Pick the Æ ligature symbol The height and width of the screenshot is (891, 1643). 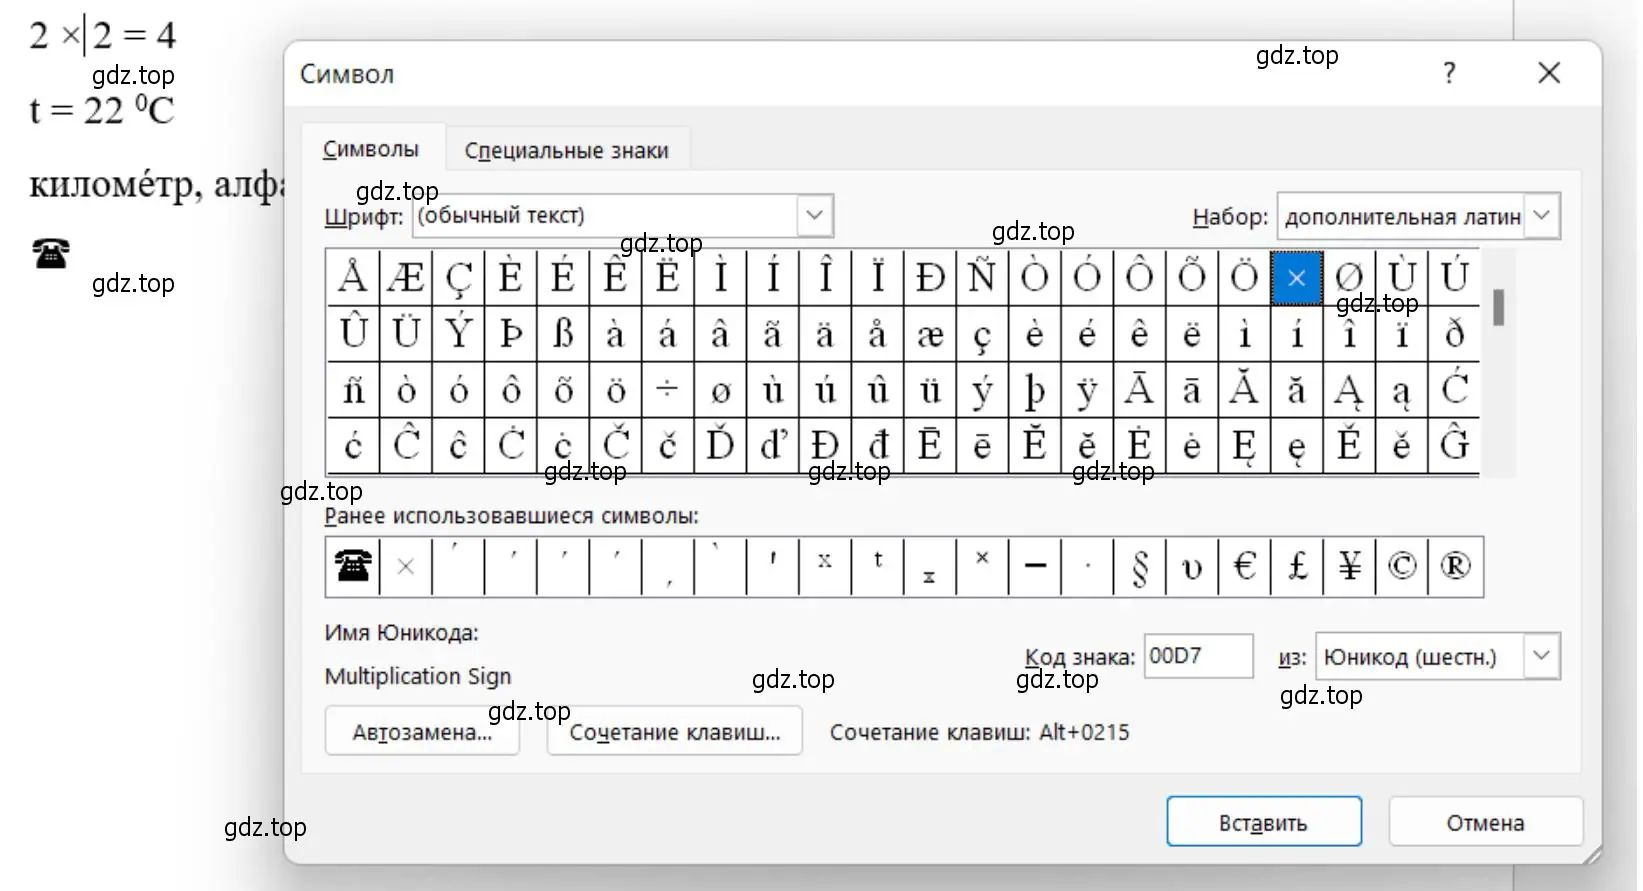406,278
